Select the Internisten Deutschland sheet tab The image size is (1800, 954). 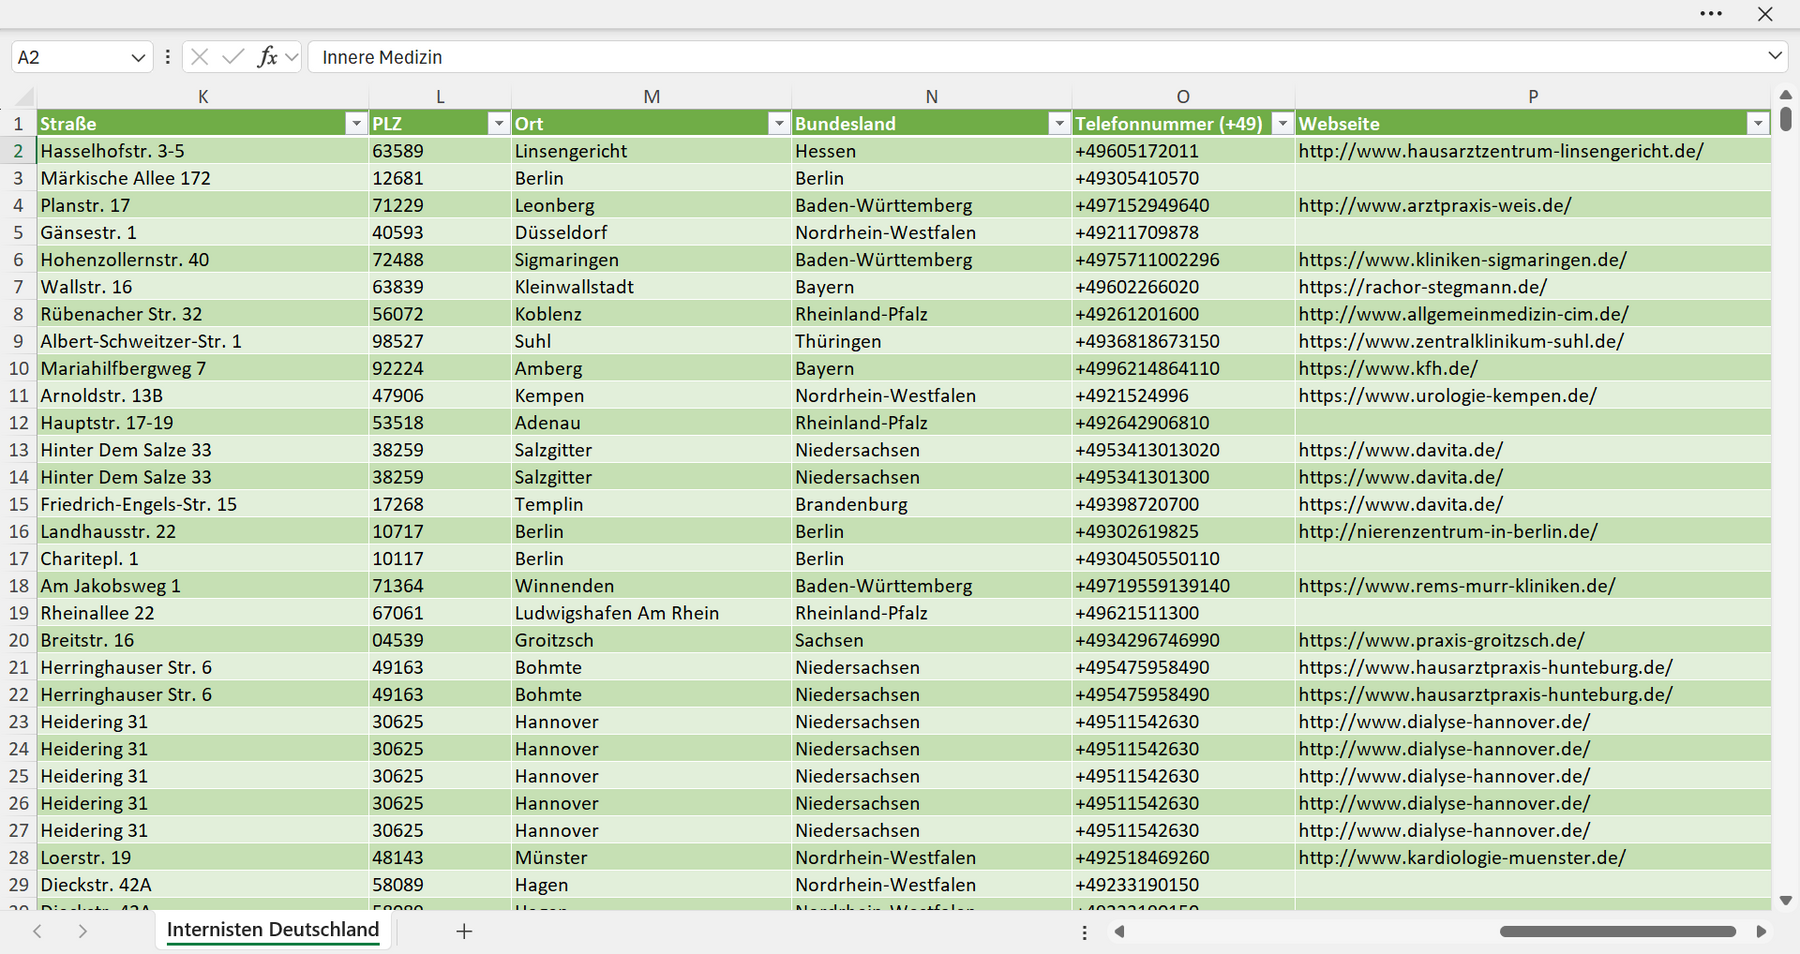tap(273, 930)
